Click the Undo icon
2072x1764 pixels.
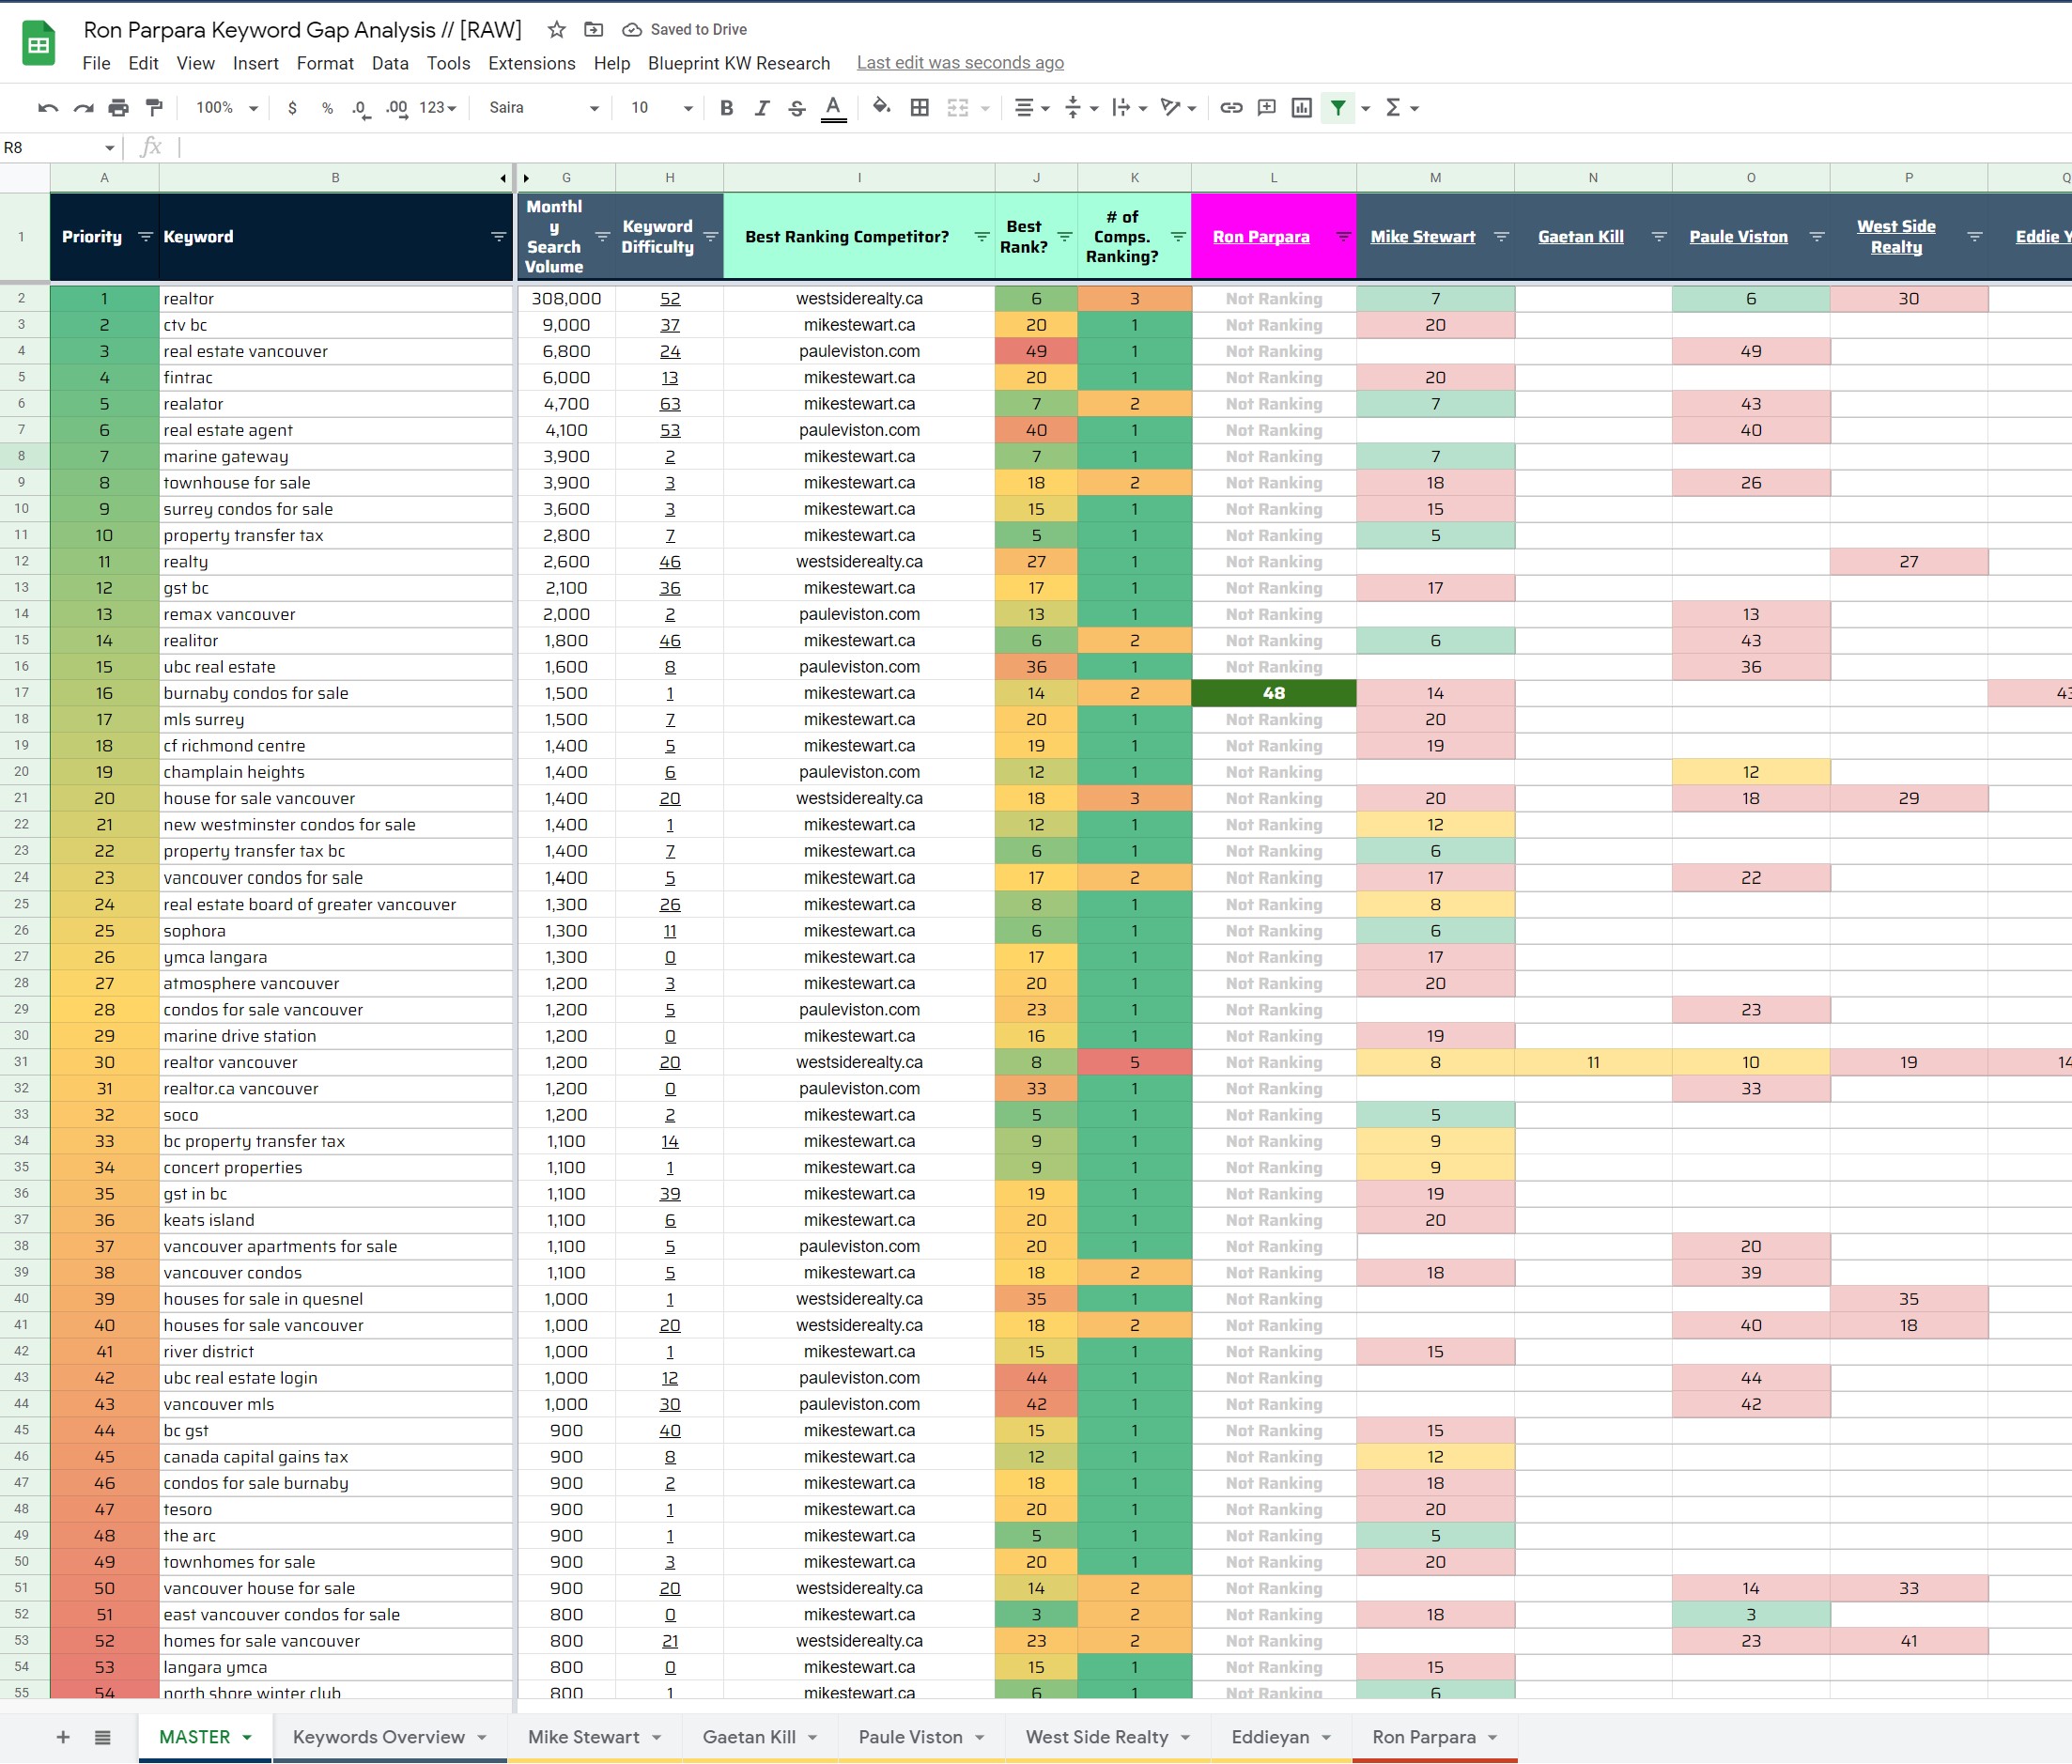point(47,108)
